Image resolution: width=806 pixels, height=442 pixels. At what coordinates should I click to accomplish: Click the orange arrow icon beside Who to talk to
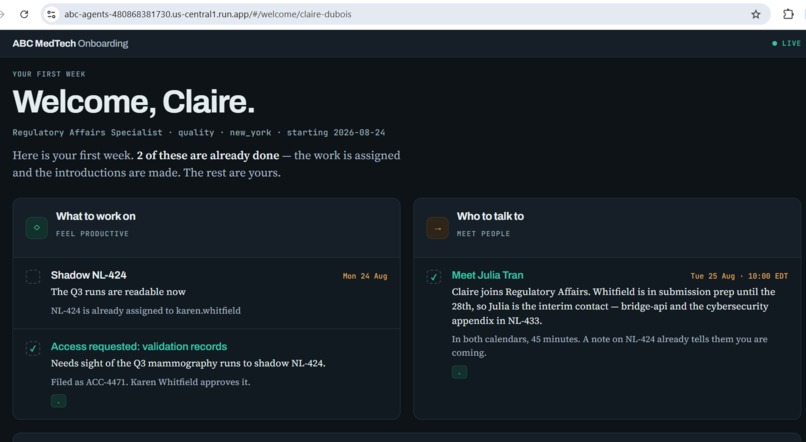437,228
